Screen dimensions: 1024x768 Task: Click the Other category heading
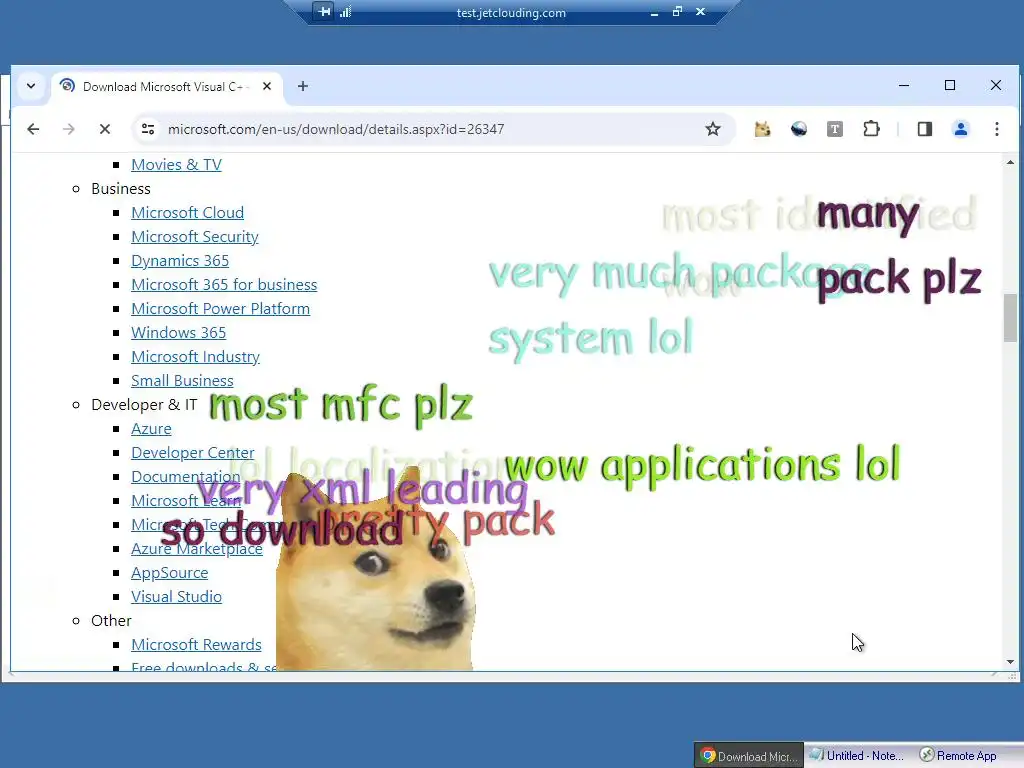click(111, 620)
